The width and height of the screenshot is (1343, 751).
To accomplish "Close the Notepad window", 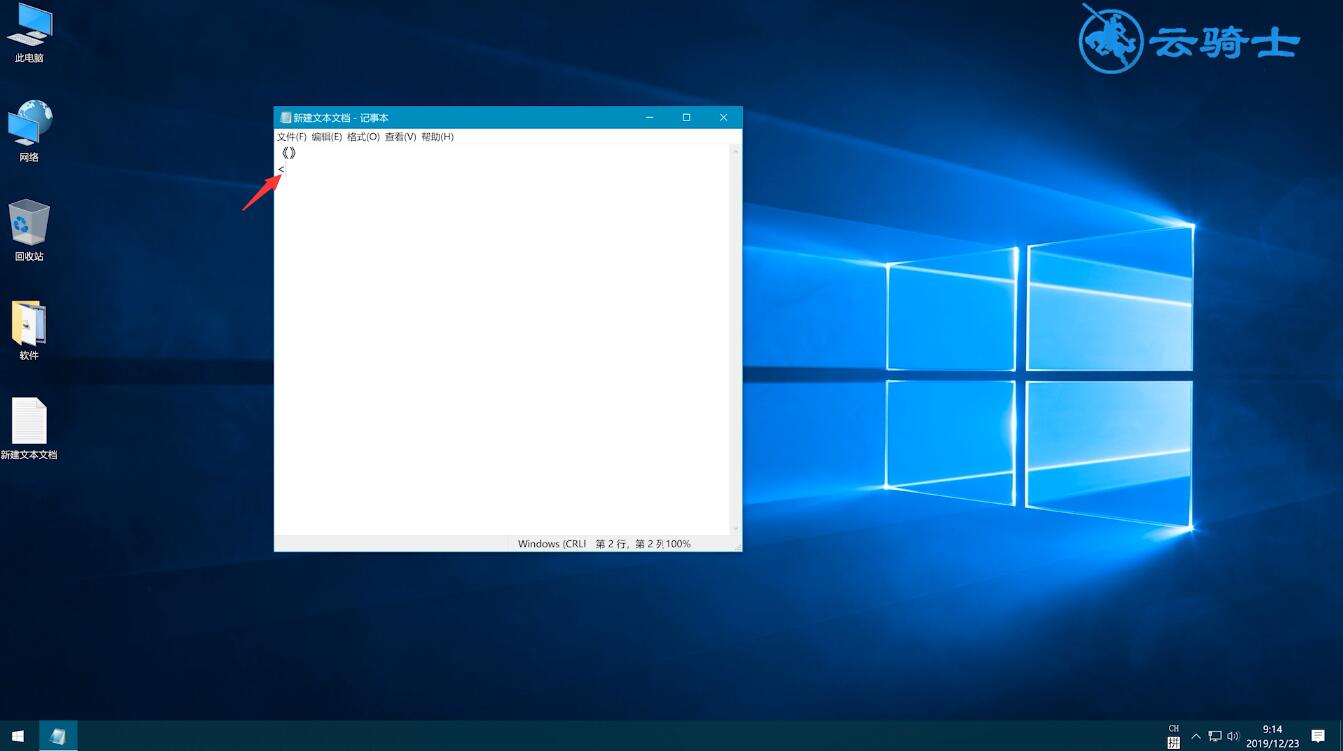I will point(724,118).
